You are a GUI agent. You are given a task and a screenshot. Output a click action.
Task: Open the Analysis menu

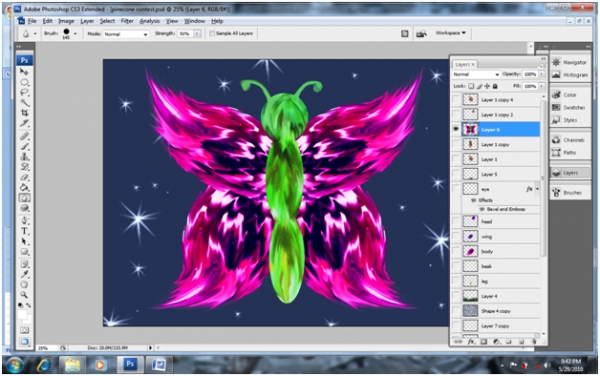coord(149,21)
